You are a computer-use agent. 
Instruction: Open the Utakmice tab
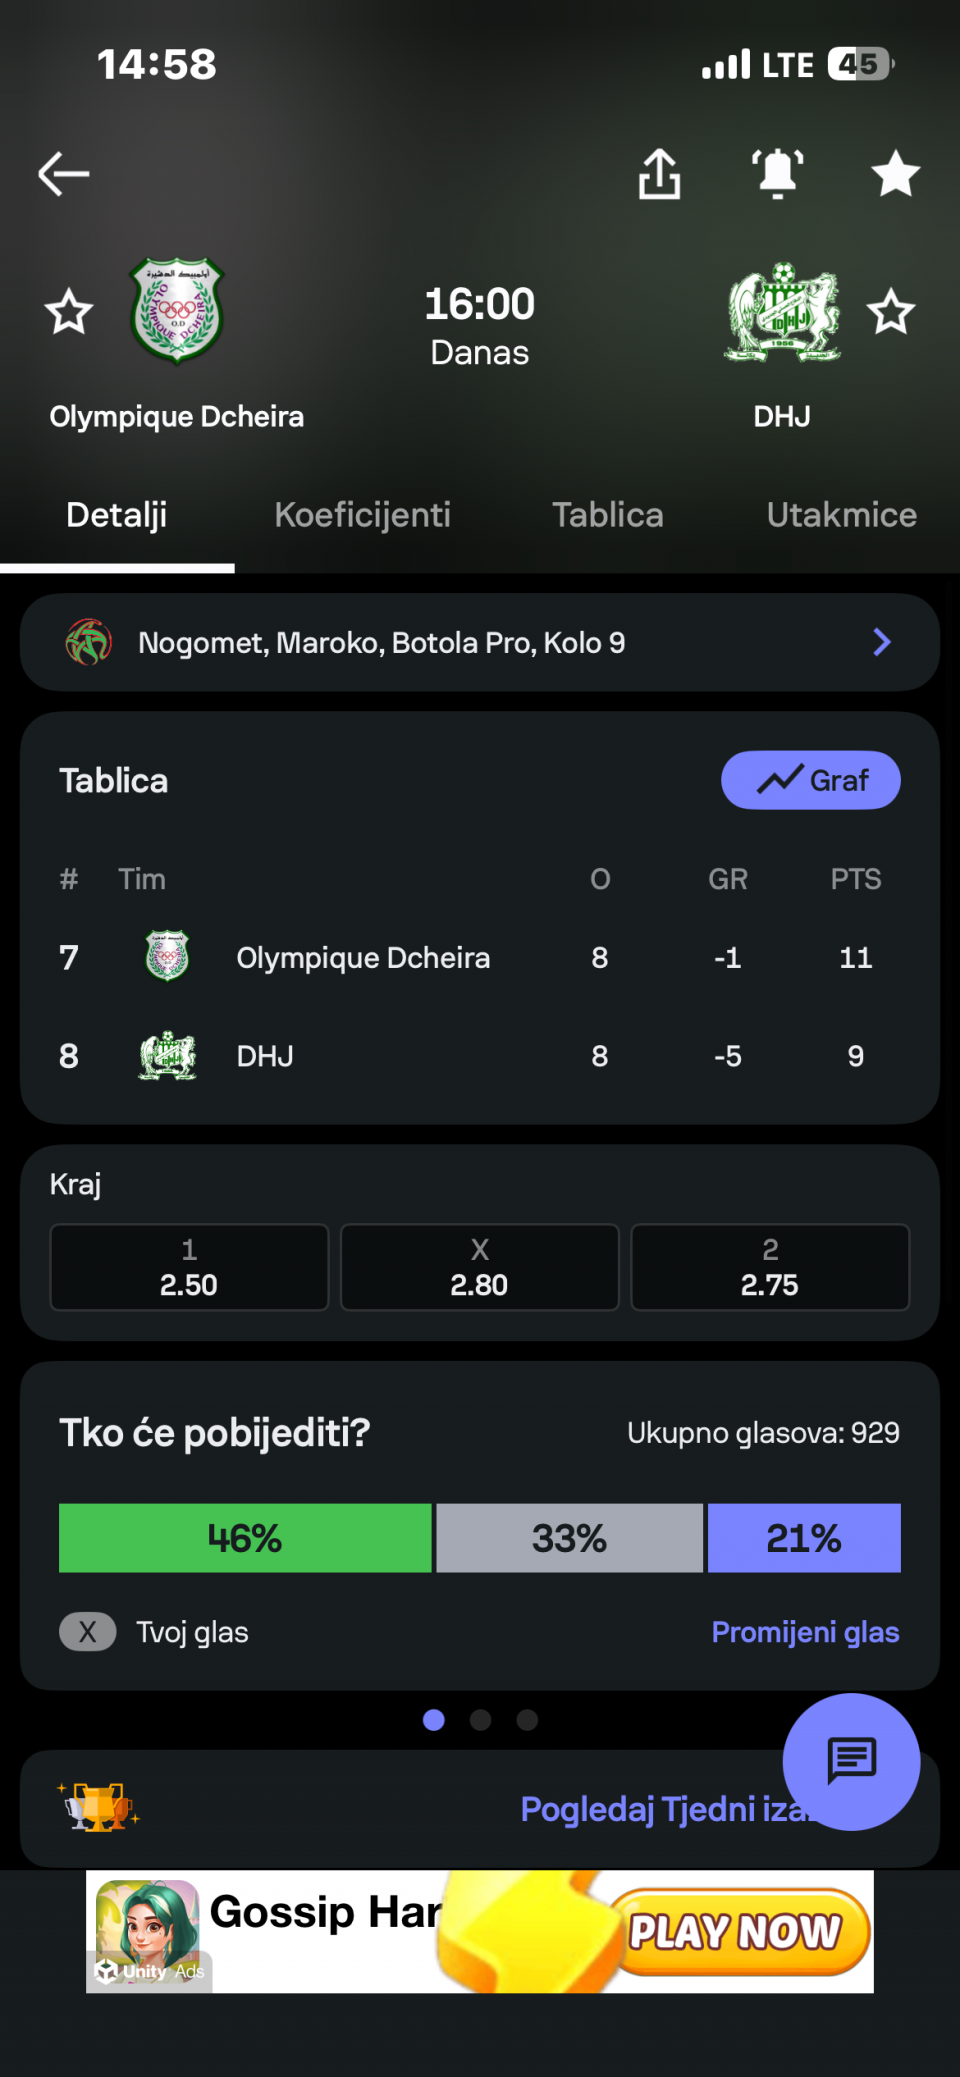point(841,515)
